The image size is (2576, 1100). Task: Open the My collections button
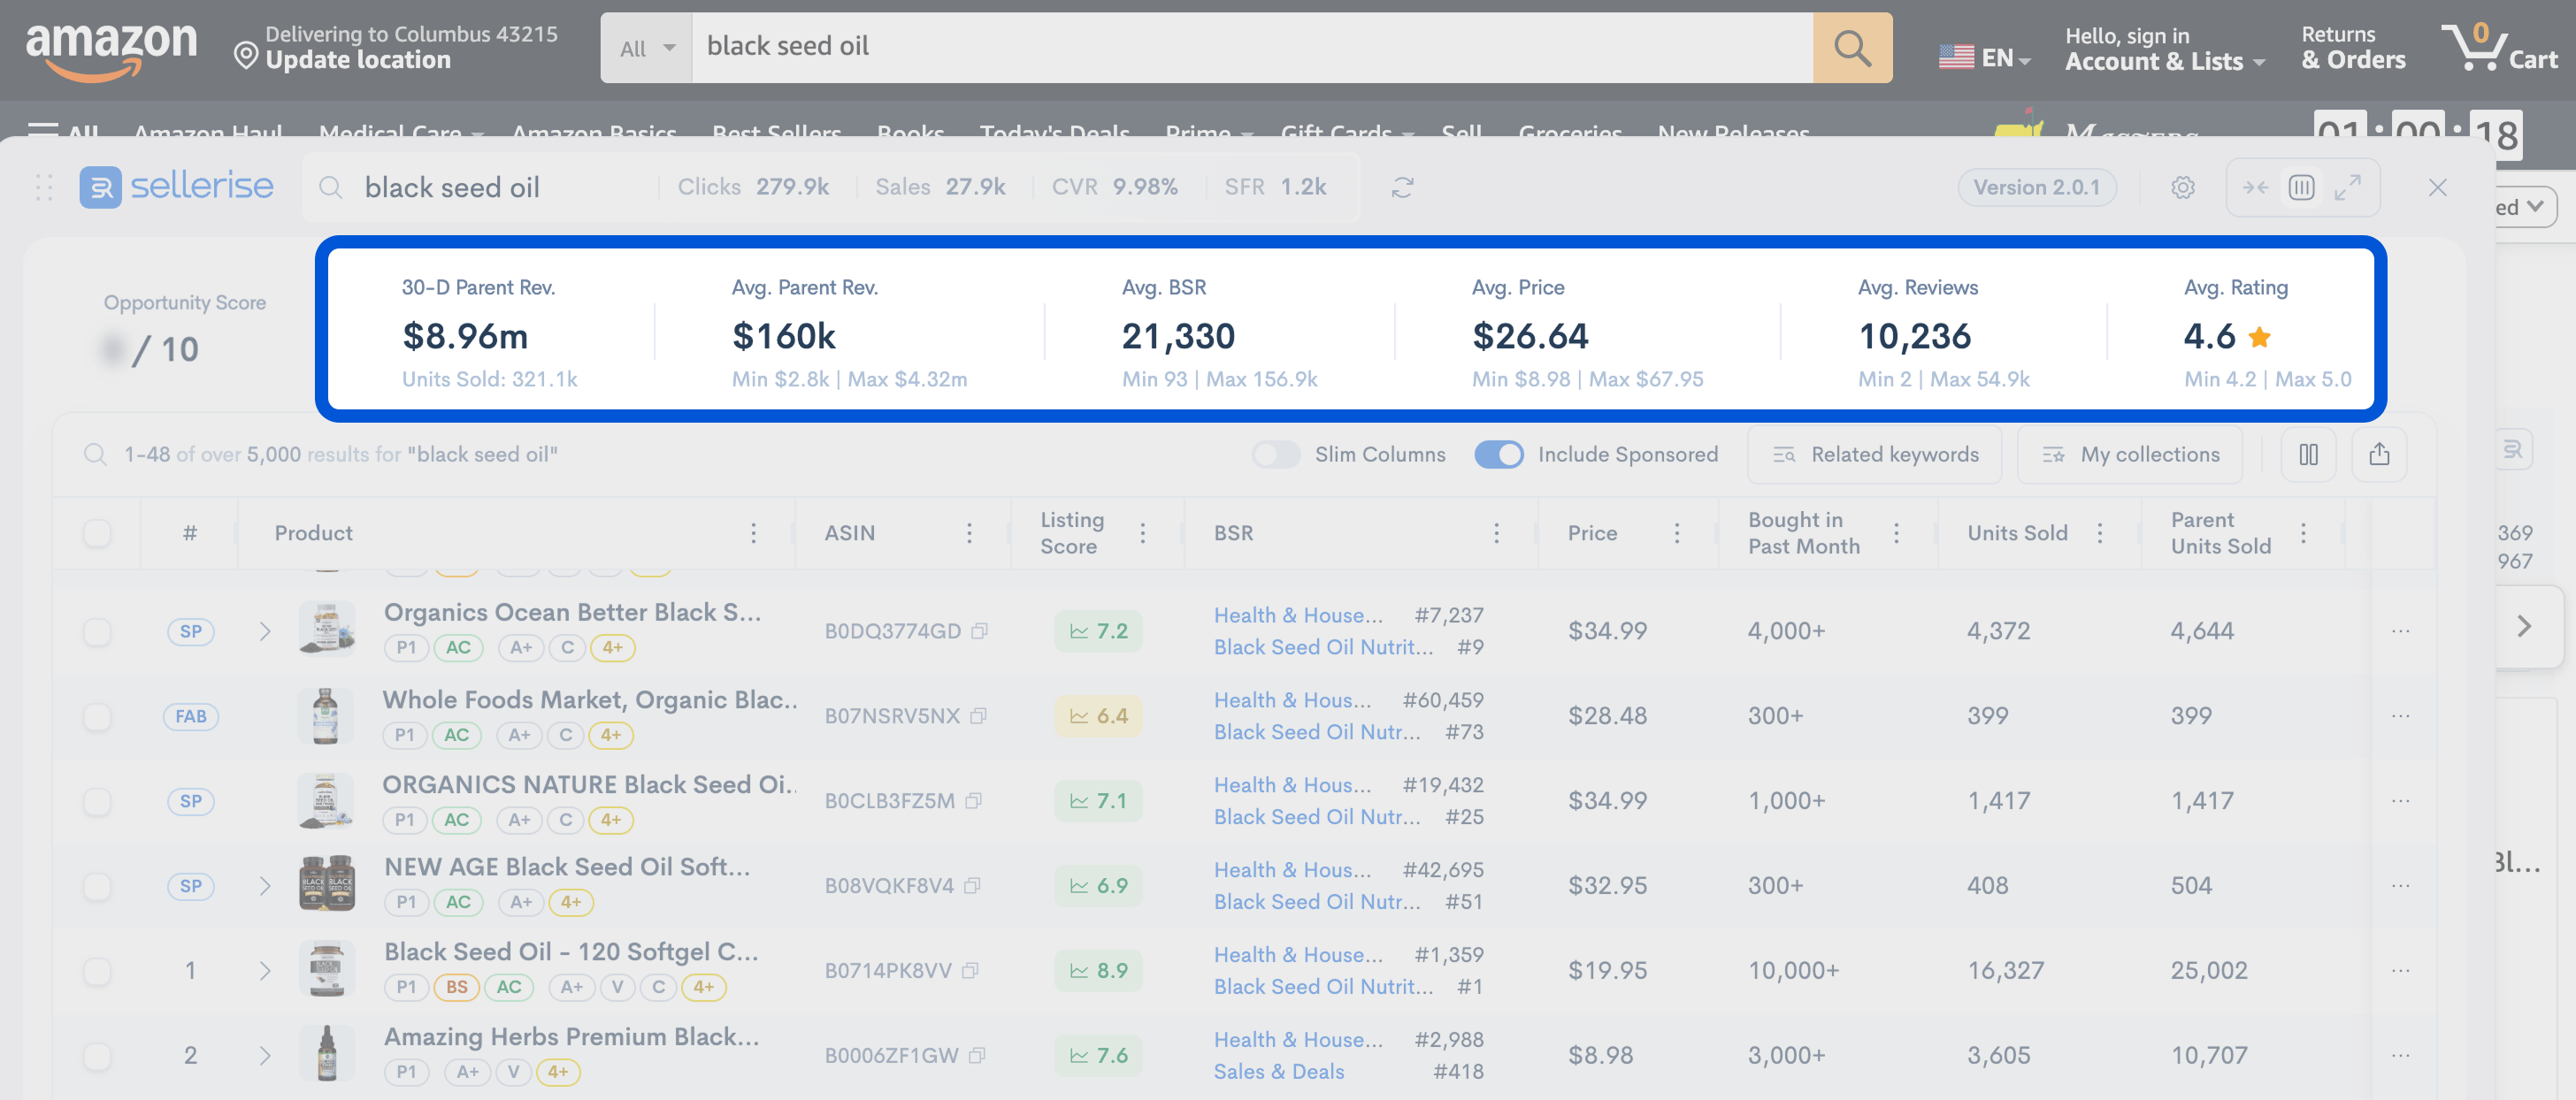tap(2129, 455)
